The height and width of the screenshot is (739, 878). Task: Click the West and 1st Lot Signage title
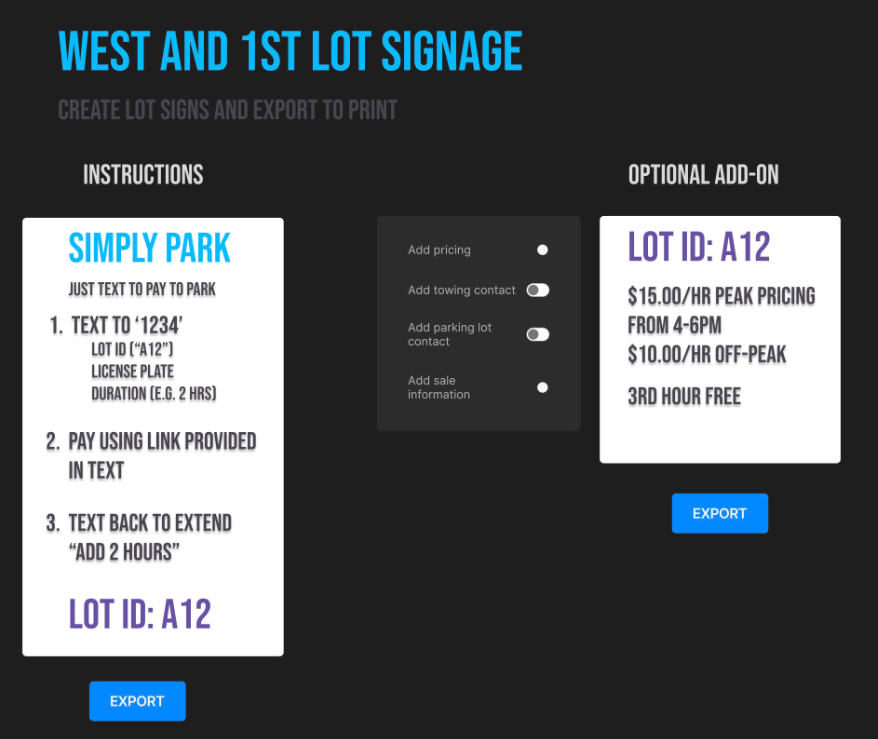pyautogui.click(x=290, y=51)
